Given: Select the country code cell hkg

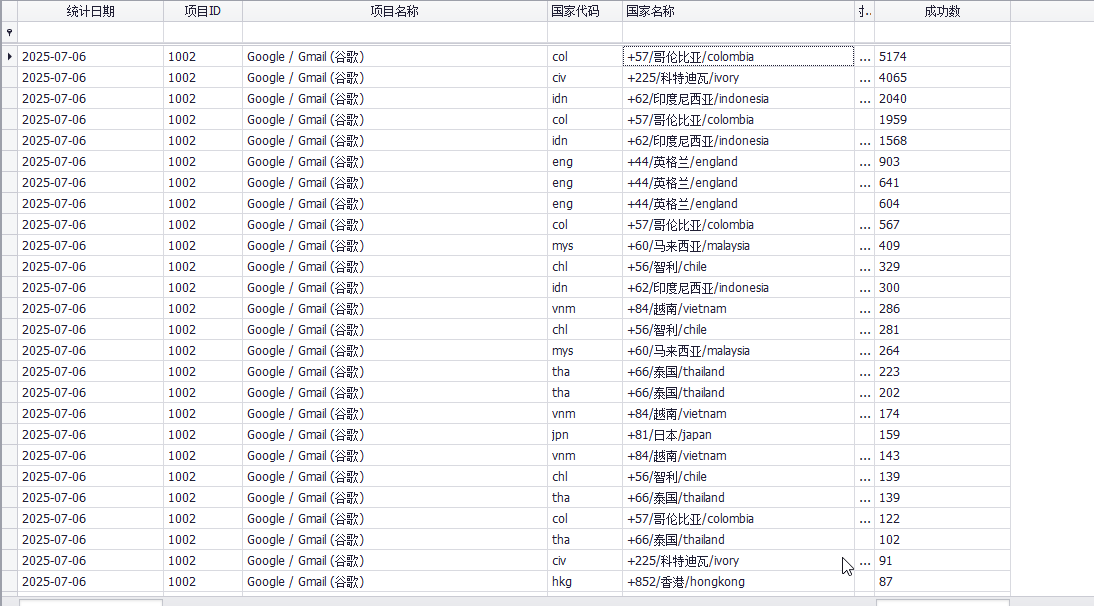Looking at the screenshot, I should 585,582.
